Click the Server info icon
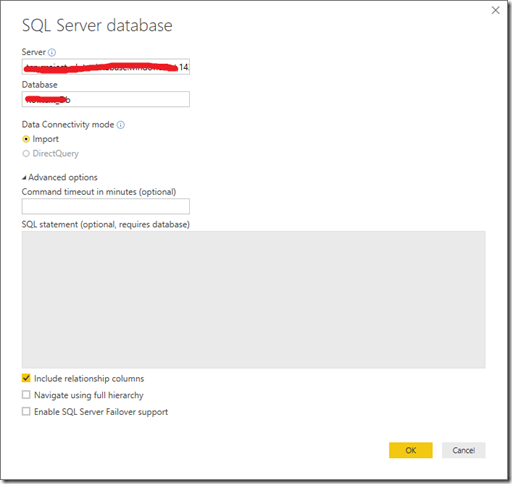This screenshot has width=512, height=484. 52,52
